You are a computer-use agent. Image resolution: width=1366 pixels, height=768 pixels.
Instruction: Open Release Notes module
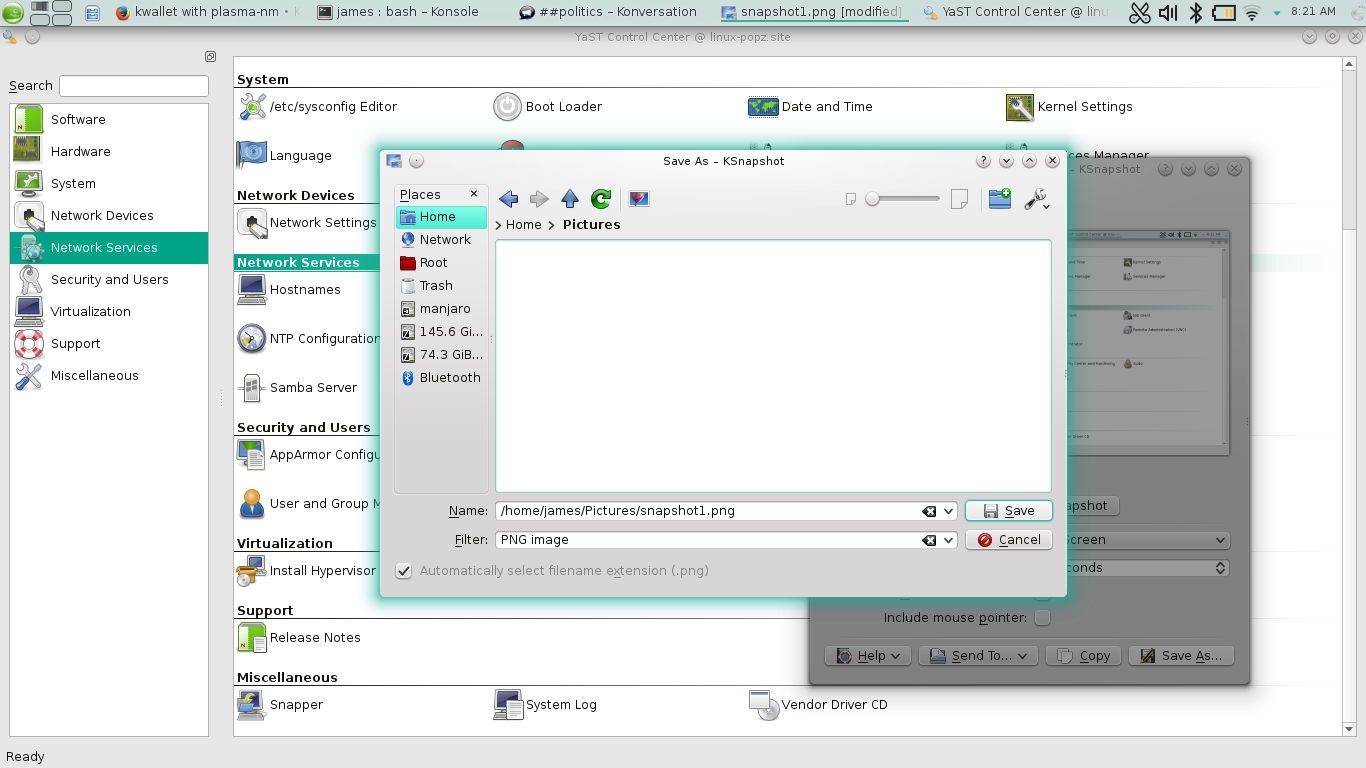(x=300, y=638)
